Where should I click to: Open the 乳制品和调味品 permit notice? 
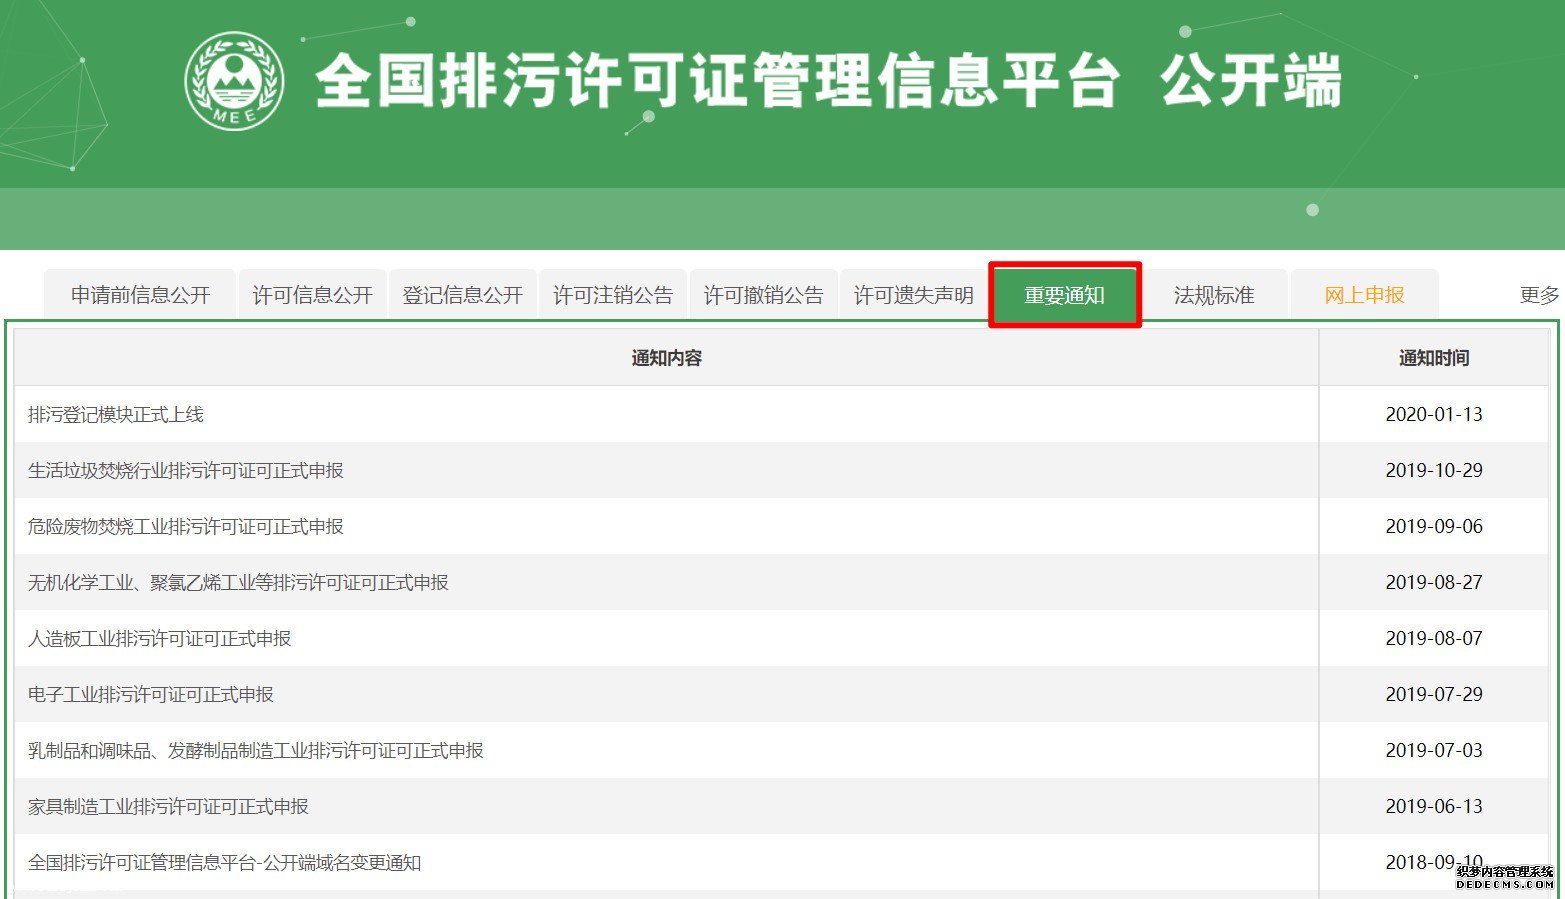click(256, 750)
